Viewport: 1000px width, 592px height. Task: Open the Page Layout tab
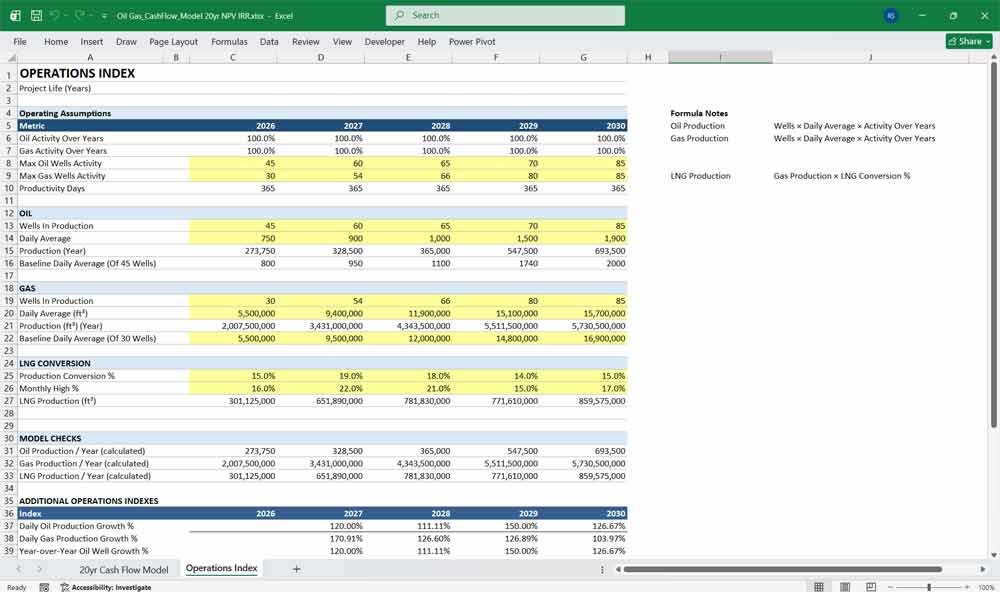tap(173, 41)
